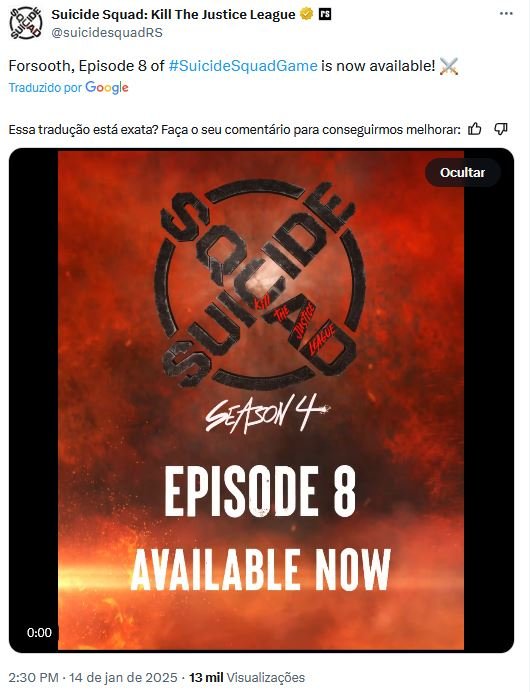Viewport: 530px width, 692px height.
Task: Click the Google logo in translation note
Action: (107, 87)
